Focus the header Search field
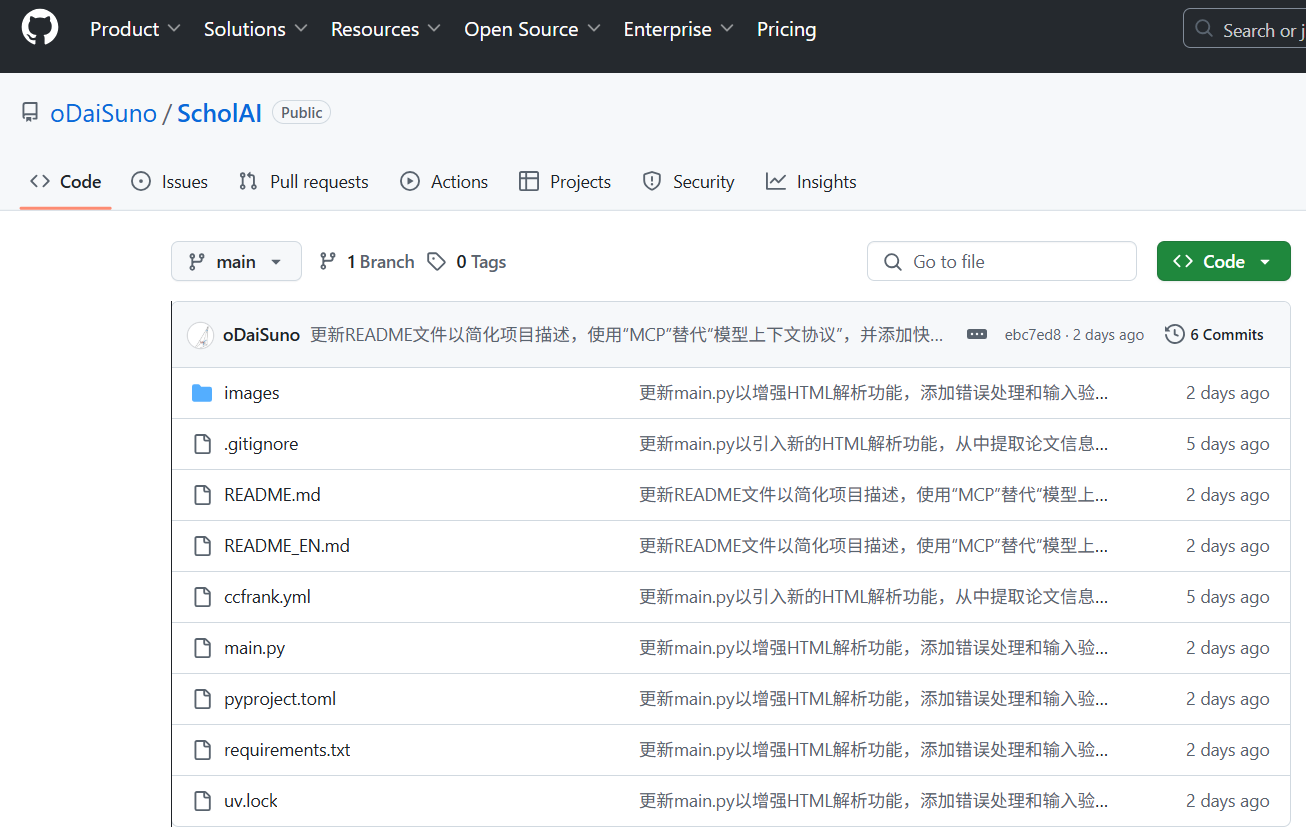This screenshot has width=1306, height=834. 1245,28
